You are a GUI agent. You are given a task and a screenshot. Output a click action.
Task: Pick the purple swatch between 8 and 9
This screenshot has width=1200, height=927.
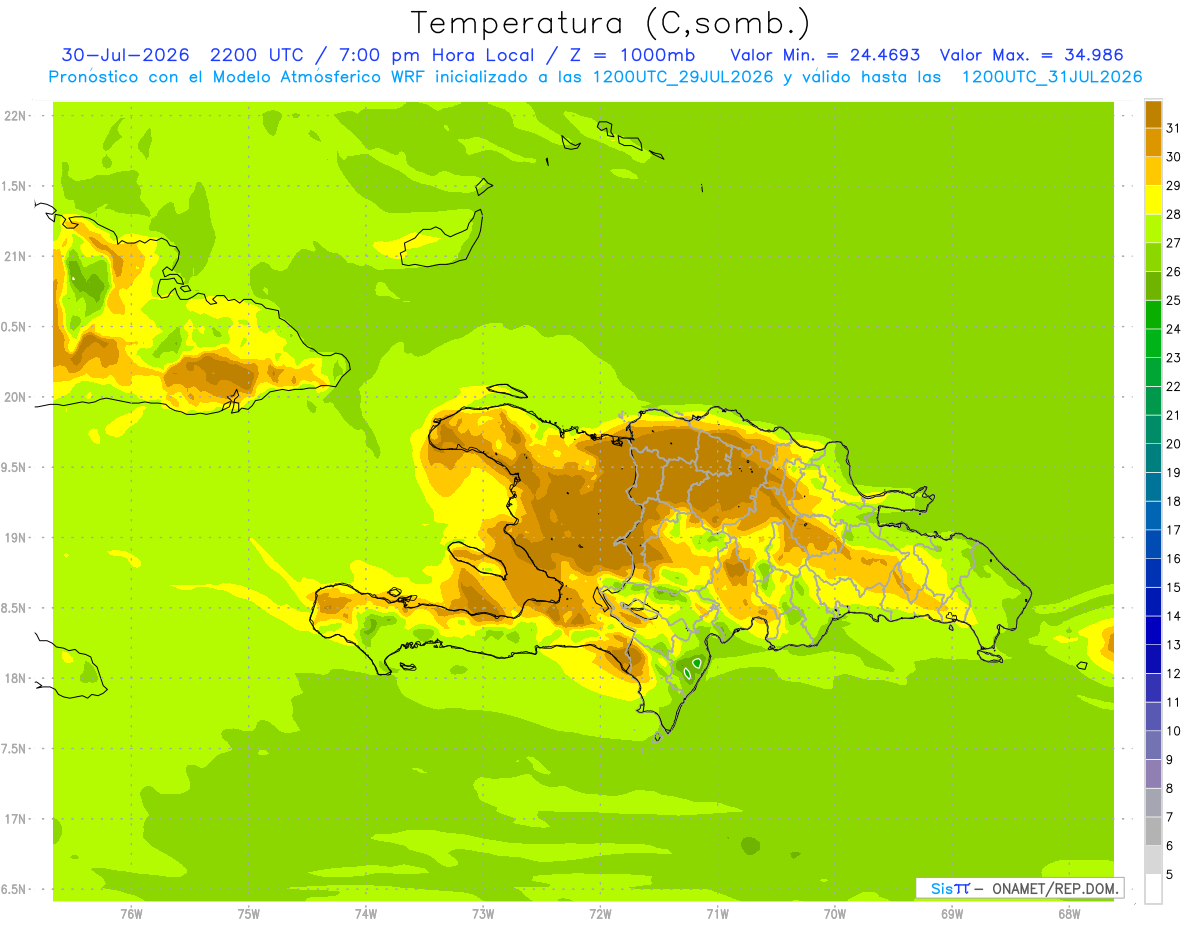coord(1153,774)
